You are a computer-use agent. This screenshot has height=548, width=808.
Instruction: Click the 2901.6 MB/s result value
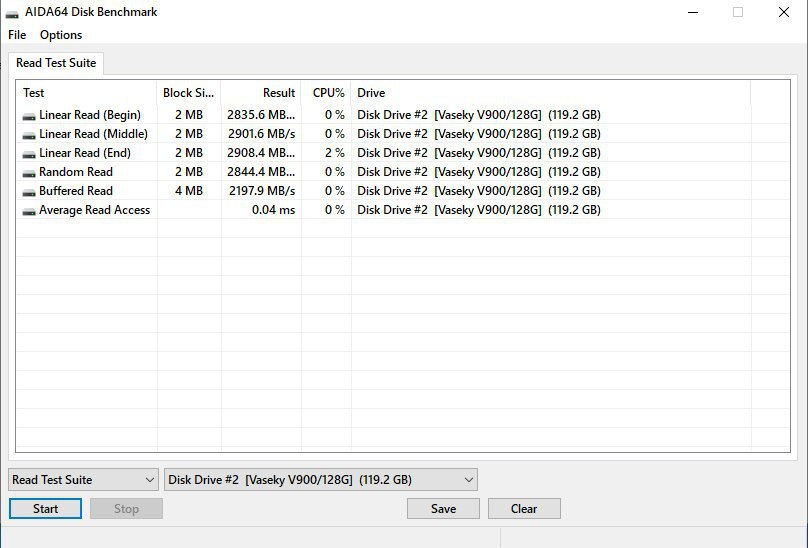coord(262,134)
